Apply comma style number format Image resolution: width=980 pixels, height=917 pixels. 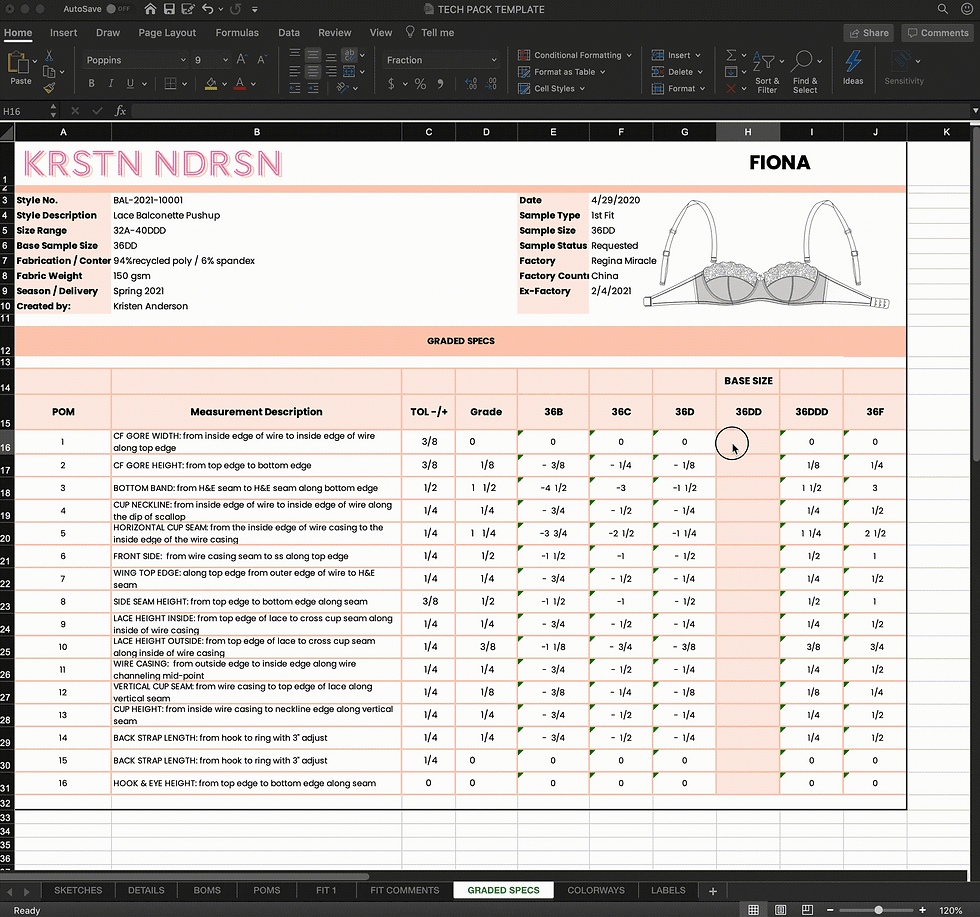[441, 84]
